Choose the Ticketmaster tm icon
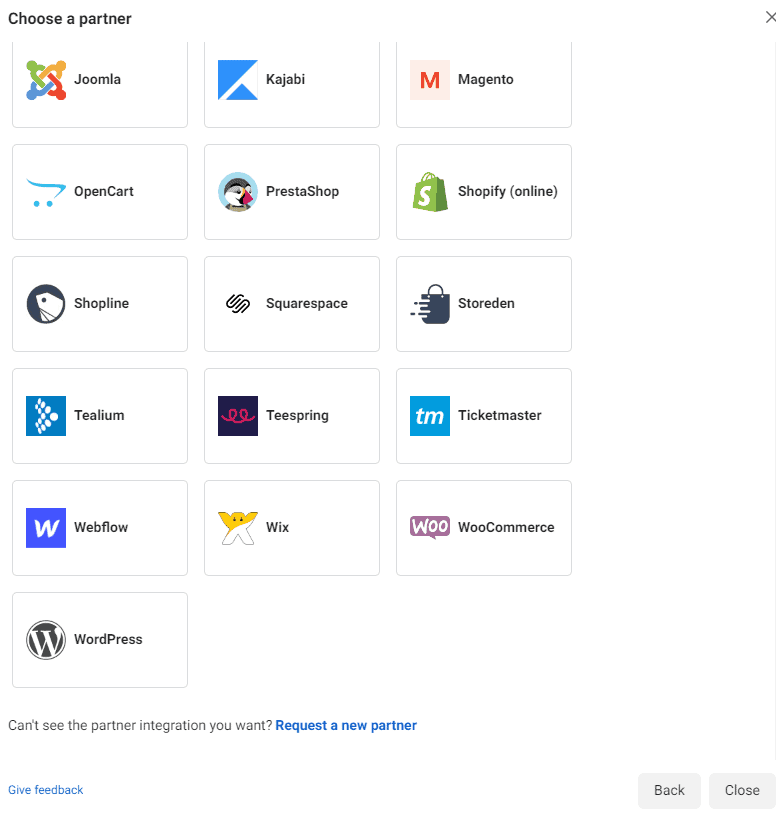The height and width of the screenshot is (814, 776). [430, 416]
